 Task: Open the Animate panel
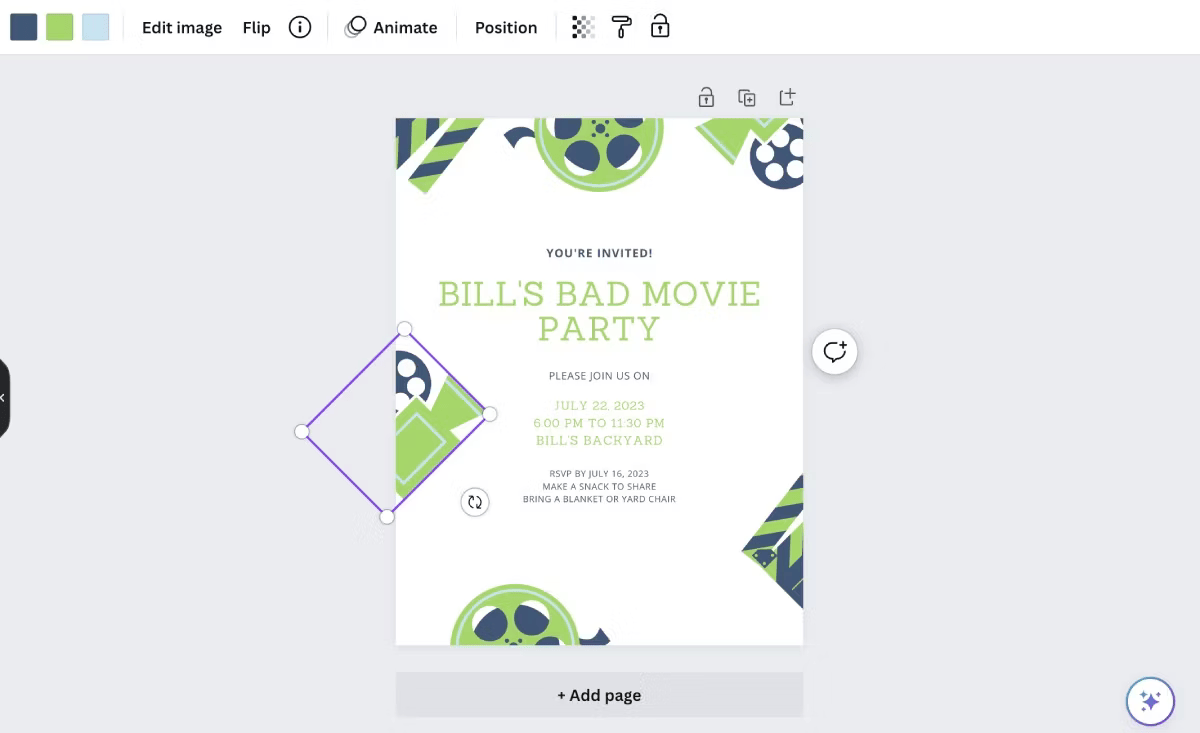coord(392,27)
